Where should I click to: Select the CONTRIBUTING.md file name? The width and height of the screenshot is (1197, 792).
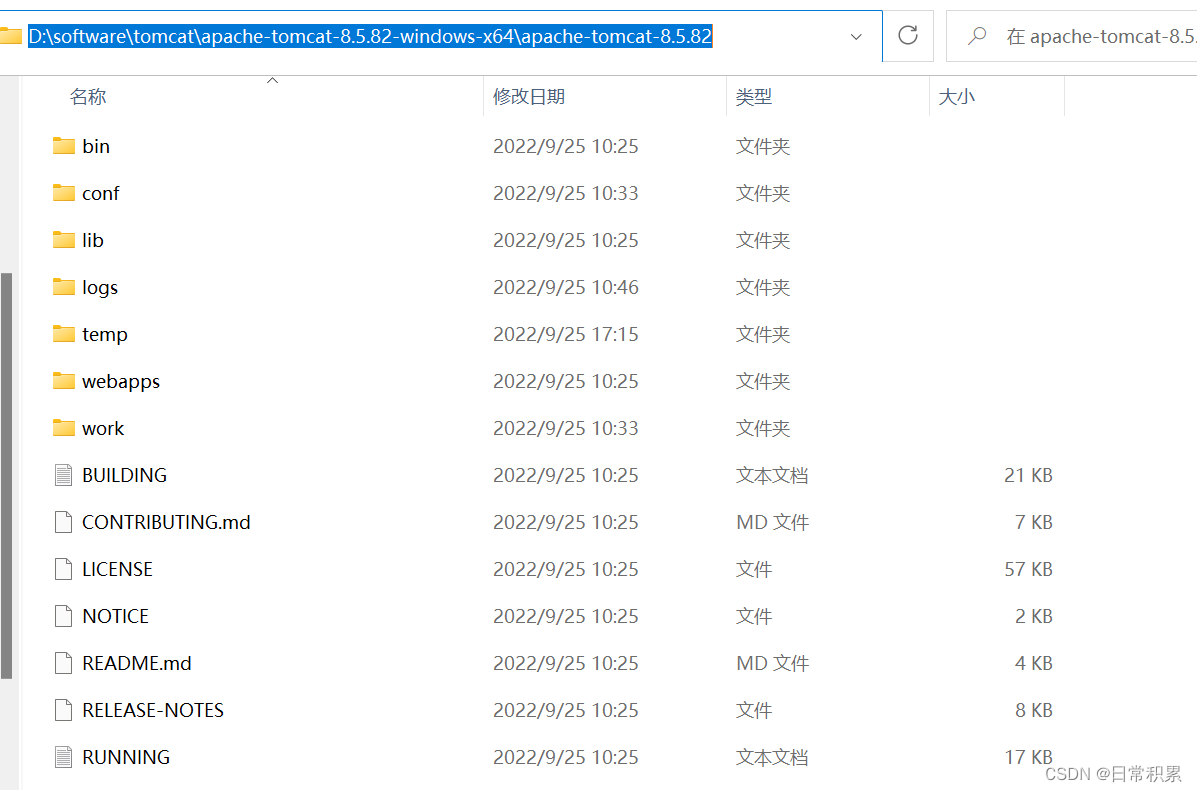[x=166, y=522]
